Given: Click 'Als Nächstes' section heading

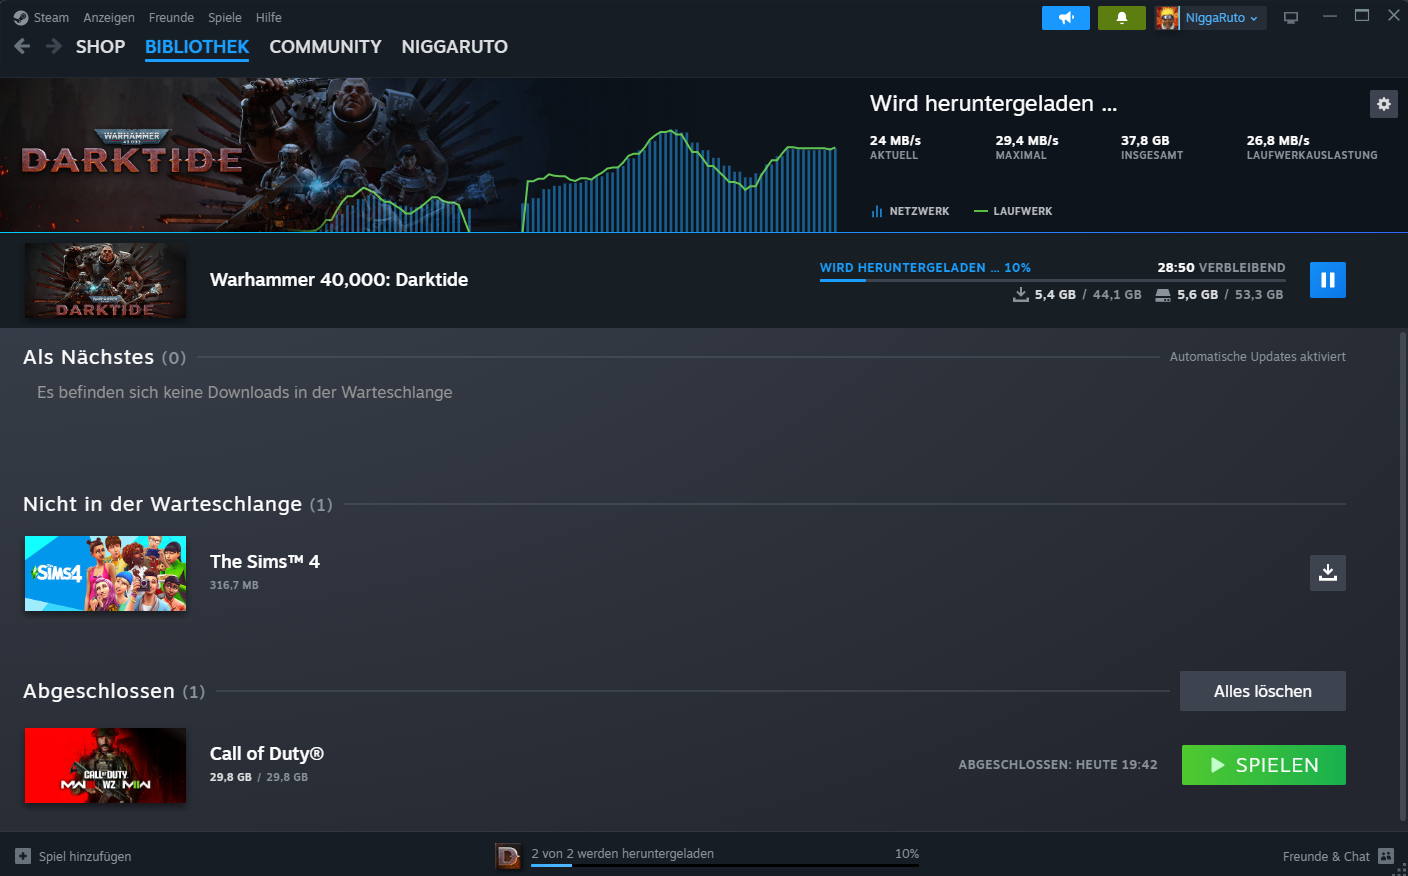Looking at the screenshot, I should [89, 357].
